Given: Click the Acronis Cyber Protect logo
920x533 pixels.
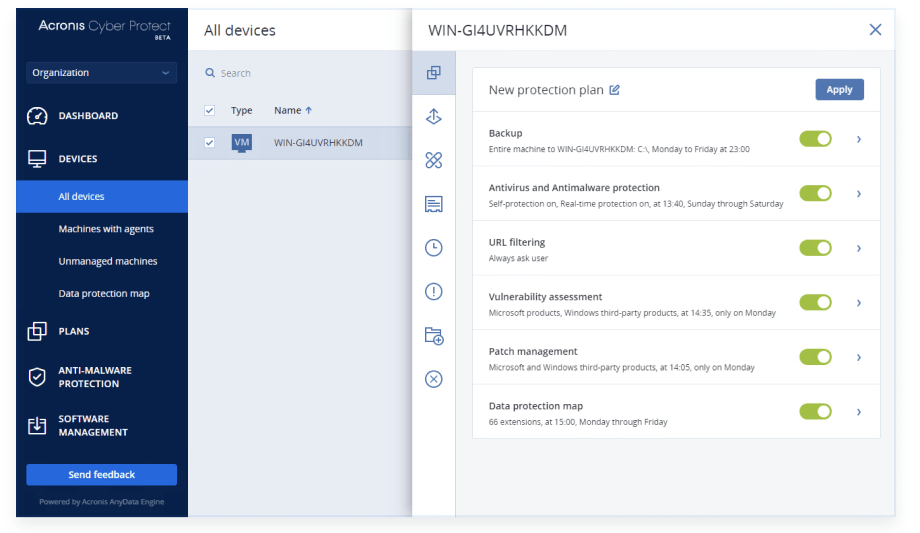Looking at the screenshot, I should (x=104, y=28).
